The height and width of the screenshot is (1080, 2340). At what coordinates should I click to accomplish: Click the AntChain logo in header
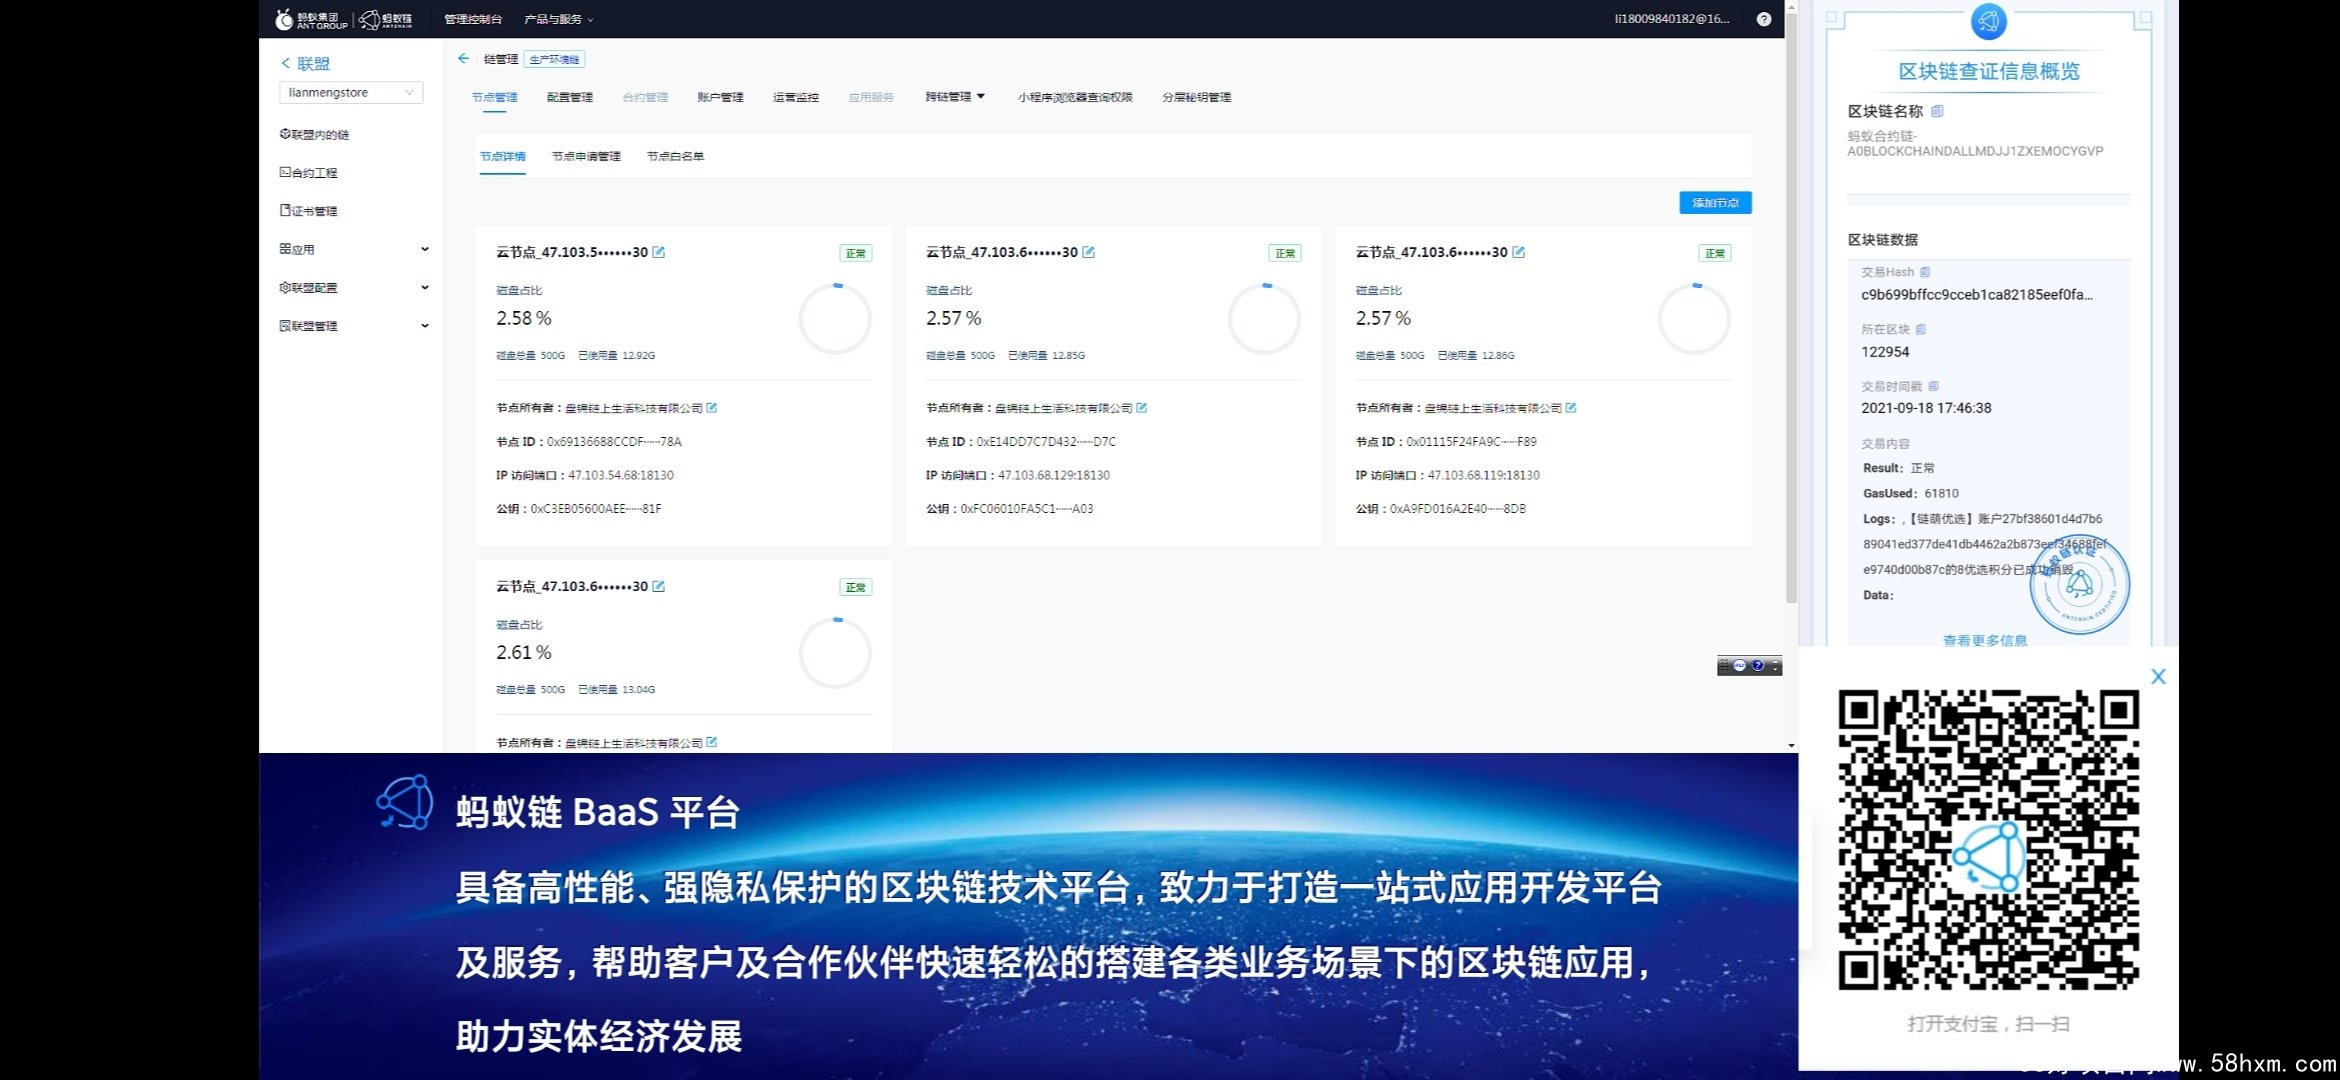tap(386, 19)
